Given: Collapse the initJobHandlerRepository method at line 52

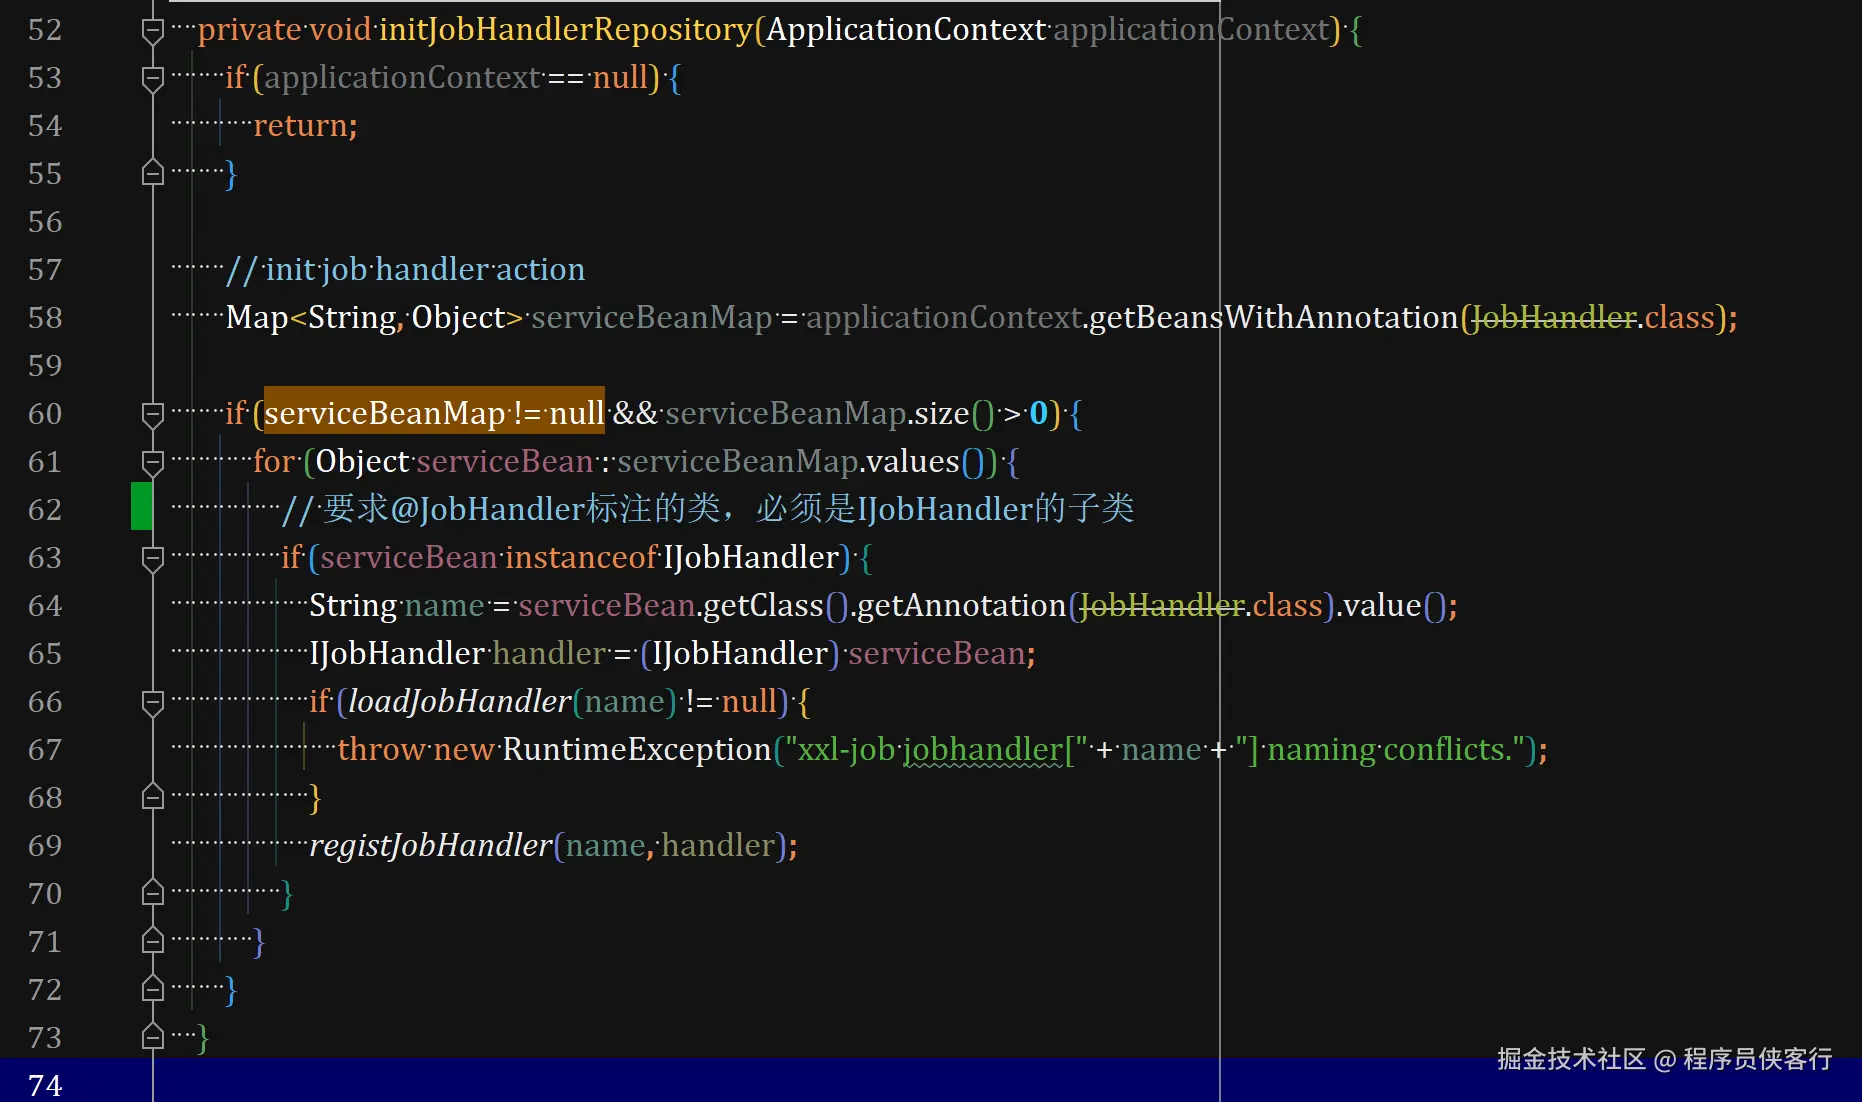Looking at the screenshot, I should click(153, 31).
